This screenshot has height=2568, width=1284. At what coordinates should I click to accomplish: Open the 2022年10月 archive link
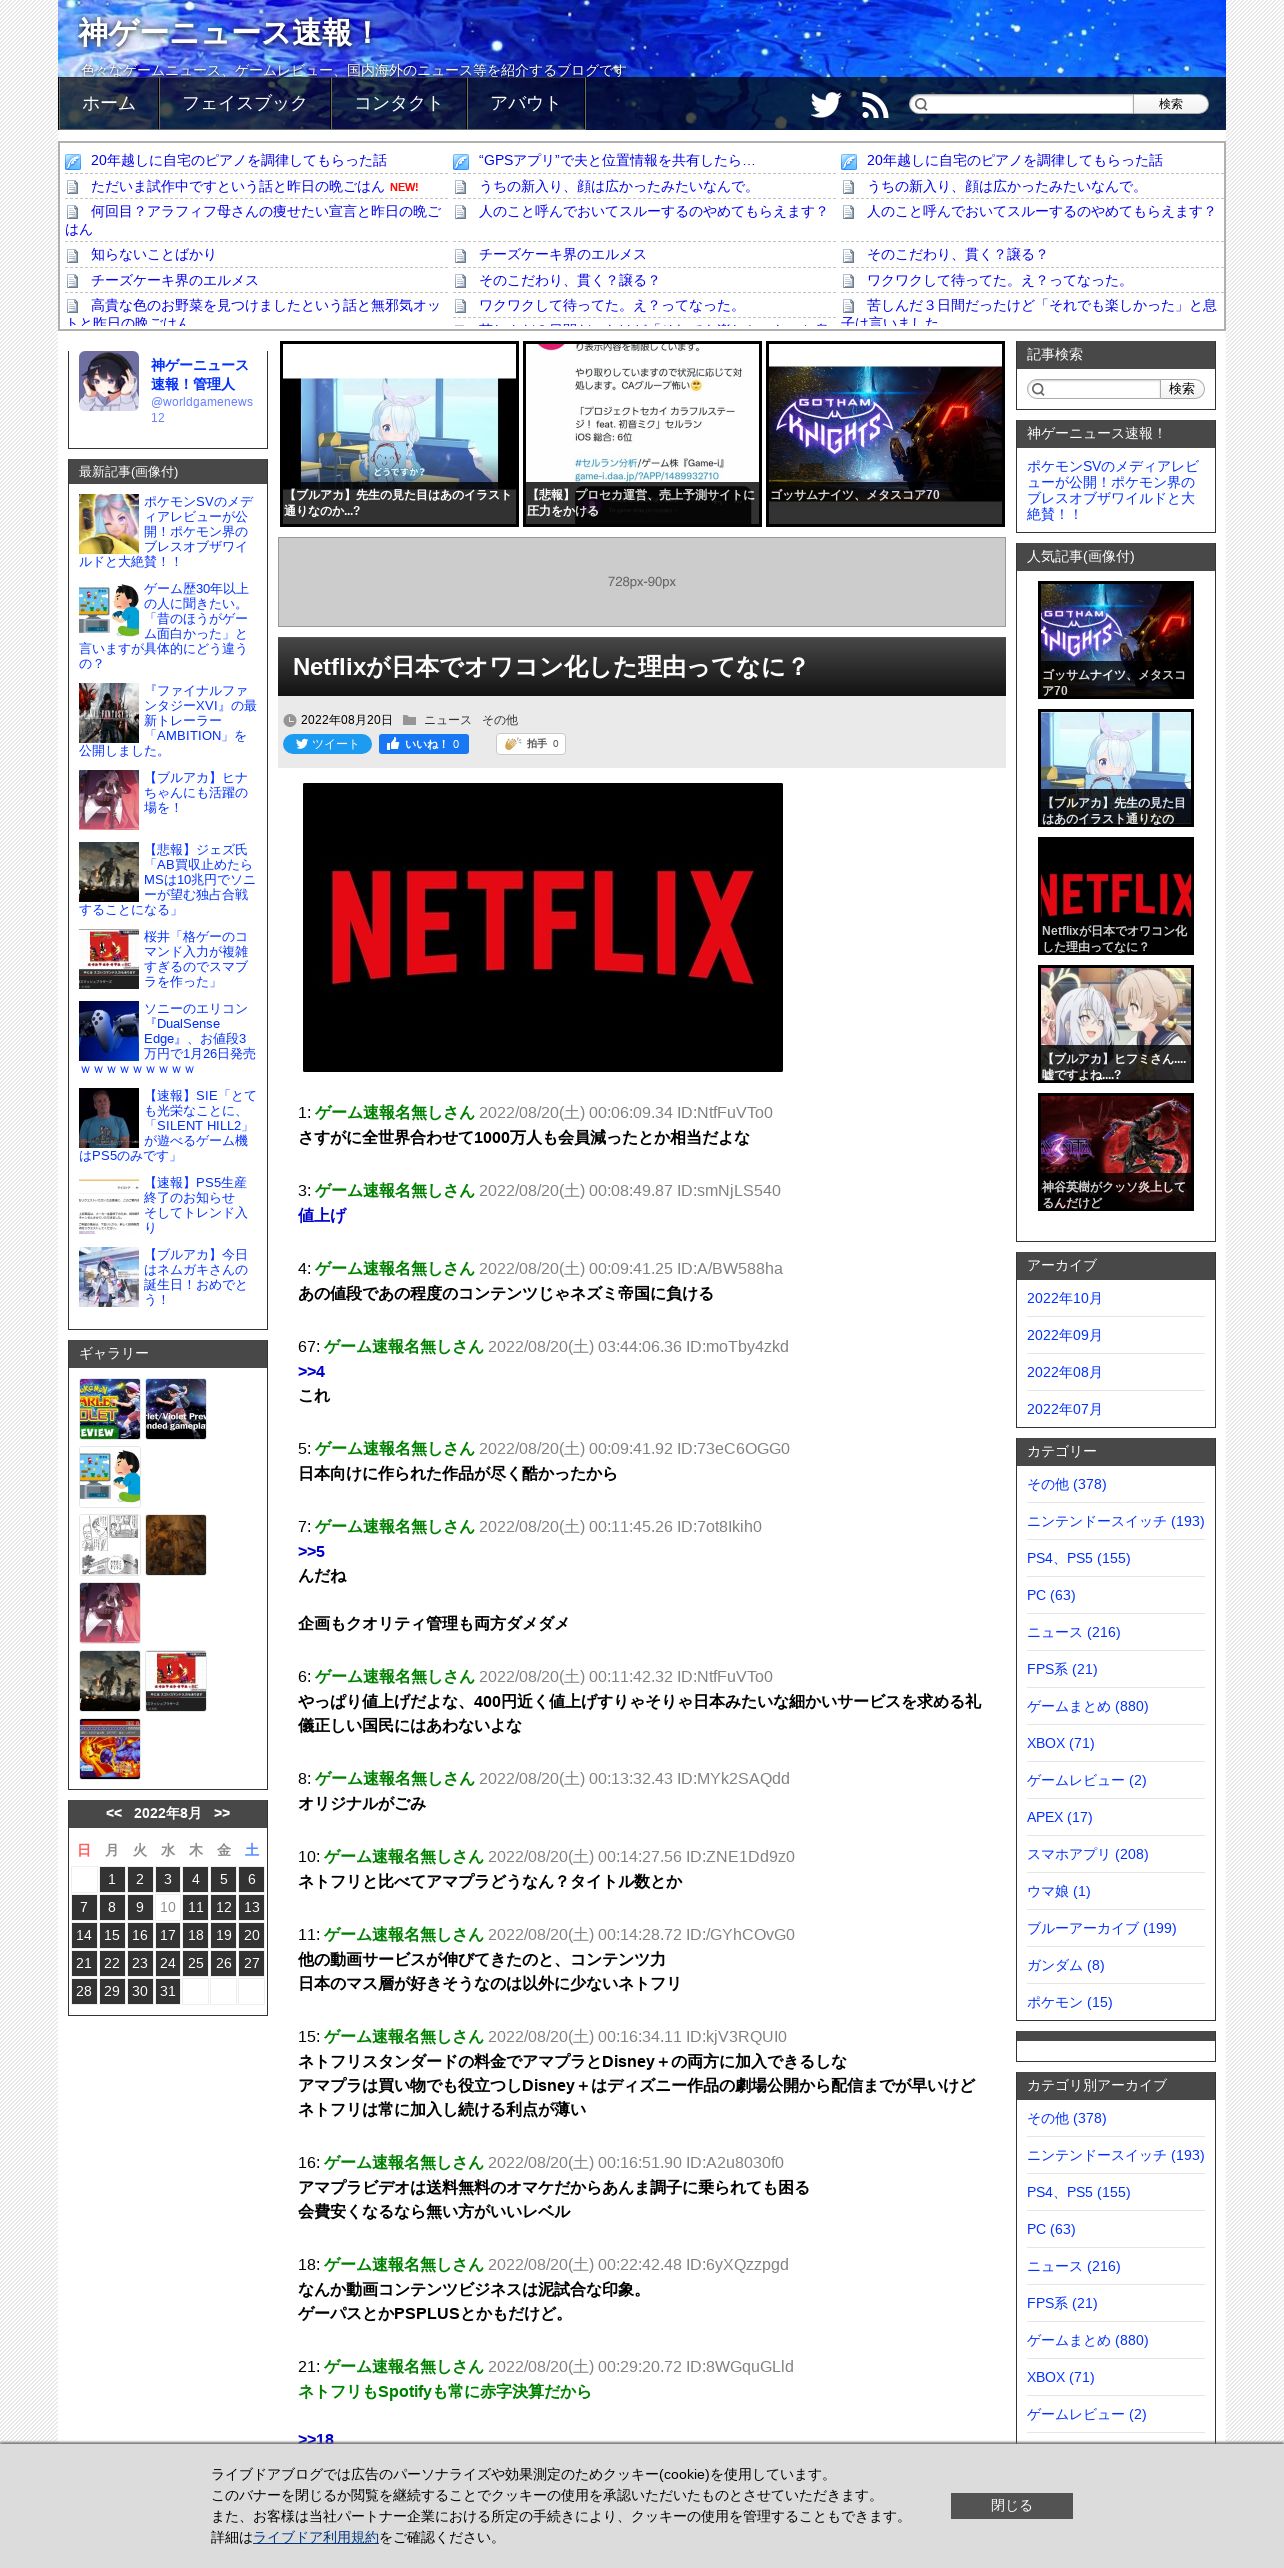click(1064, 1298)
